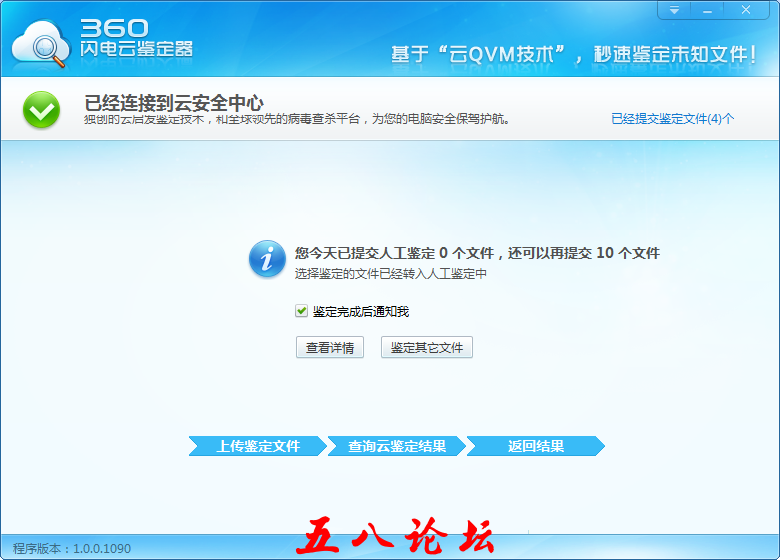Click the blue info icon
The image size is (780, 560).
267,259
